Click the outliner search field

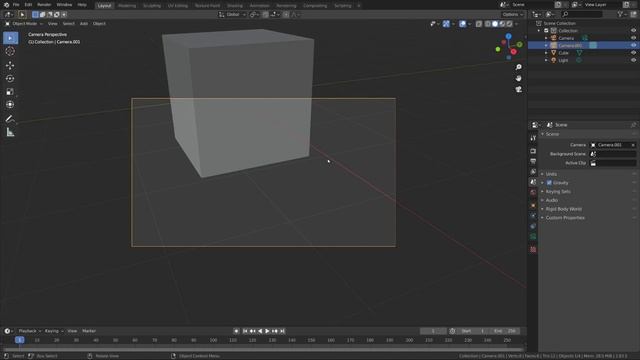[582, 14]
